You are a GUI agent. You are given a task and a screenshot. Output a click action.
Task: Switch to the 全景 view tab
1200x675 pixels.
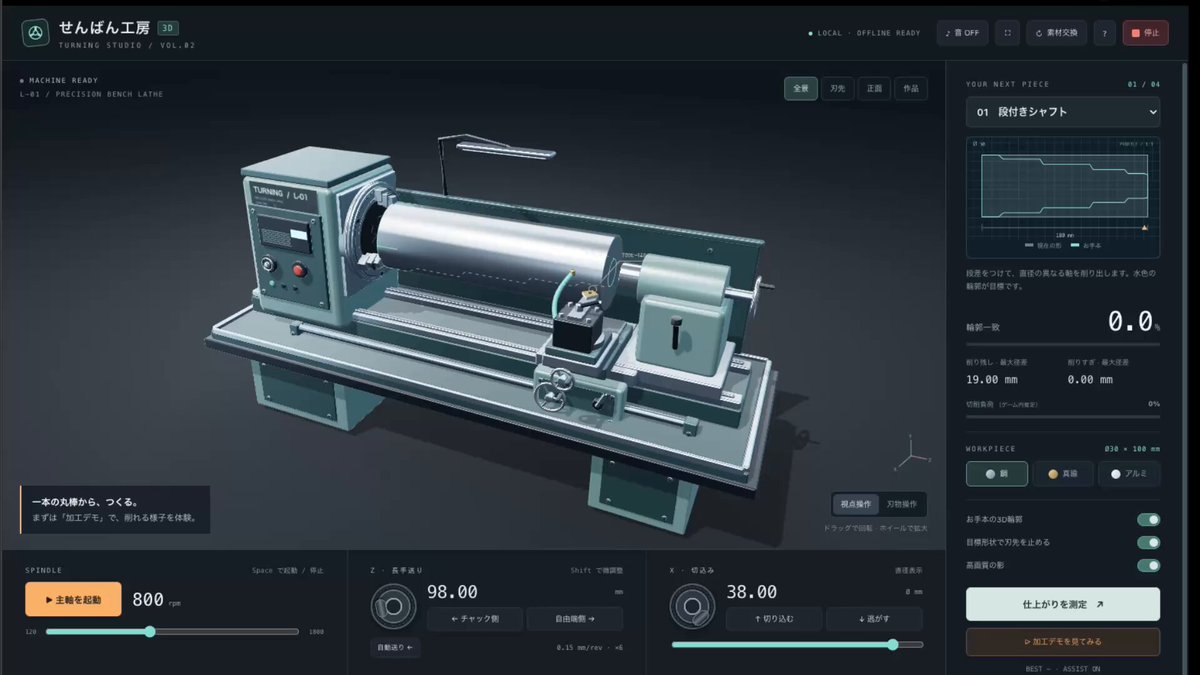click(x=801, y=89)
